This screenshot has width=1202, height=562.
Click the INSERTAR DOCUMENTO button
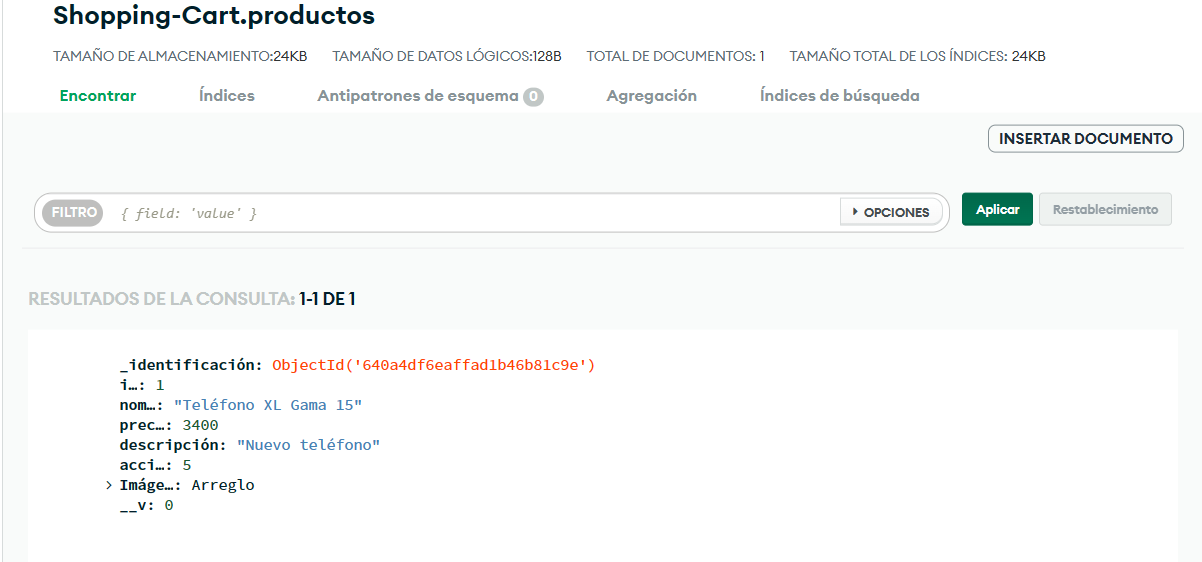coord(1085,139)
